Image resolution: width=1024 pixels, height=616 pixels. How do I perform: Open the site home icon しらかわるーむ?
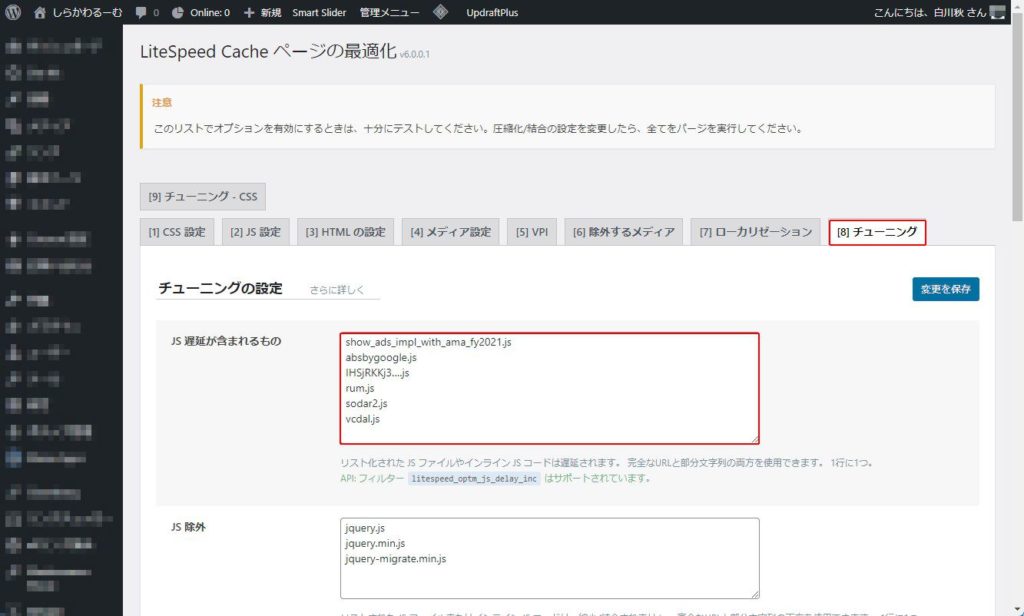40,13
